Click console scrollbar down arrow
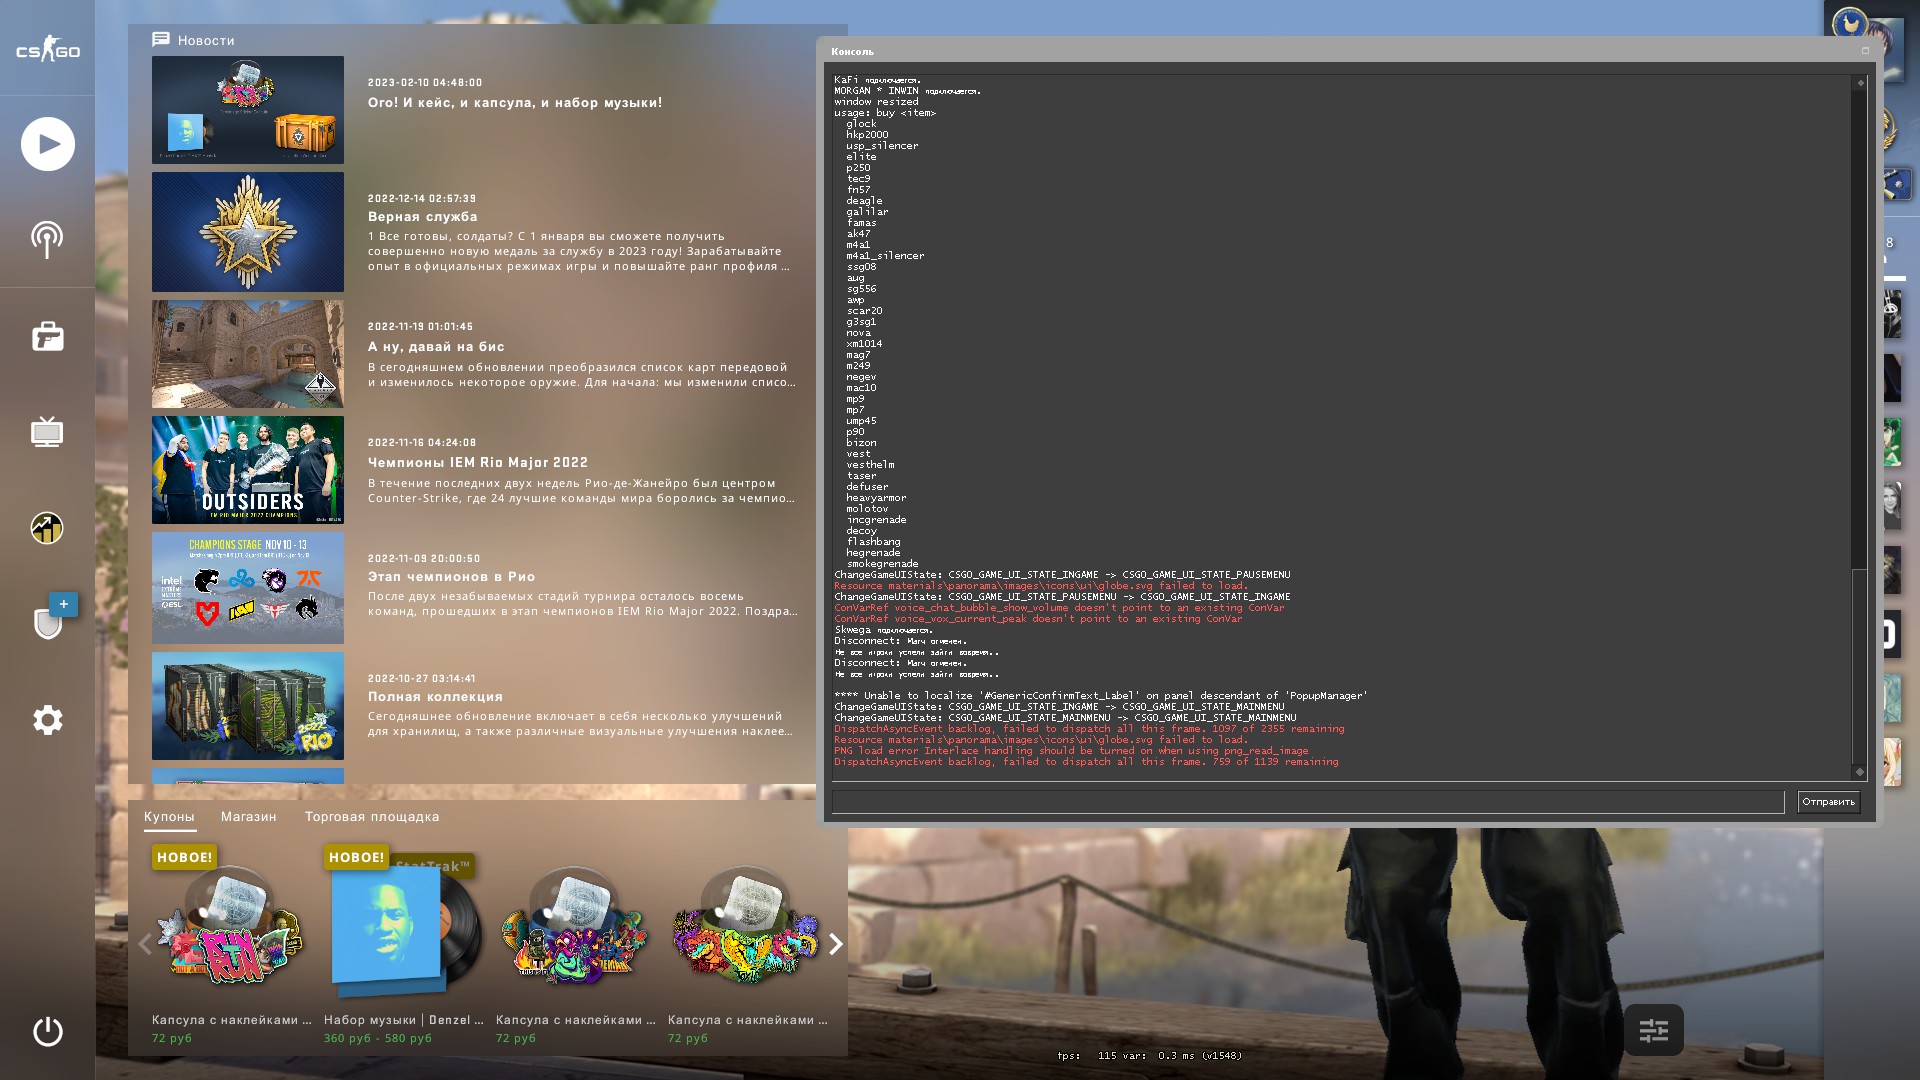Image resolution: width=1920 pixels, height=1080 pixels. pos(1859,771)
